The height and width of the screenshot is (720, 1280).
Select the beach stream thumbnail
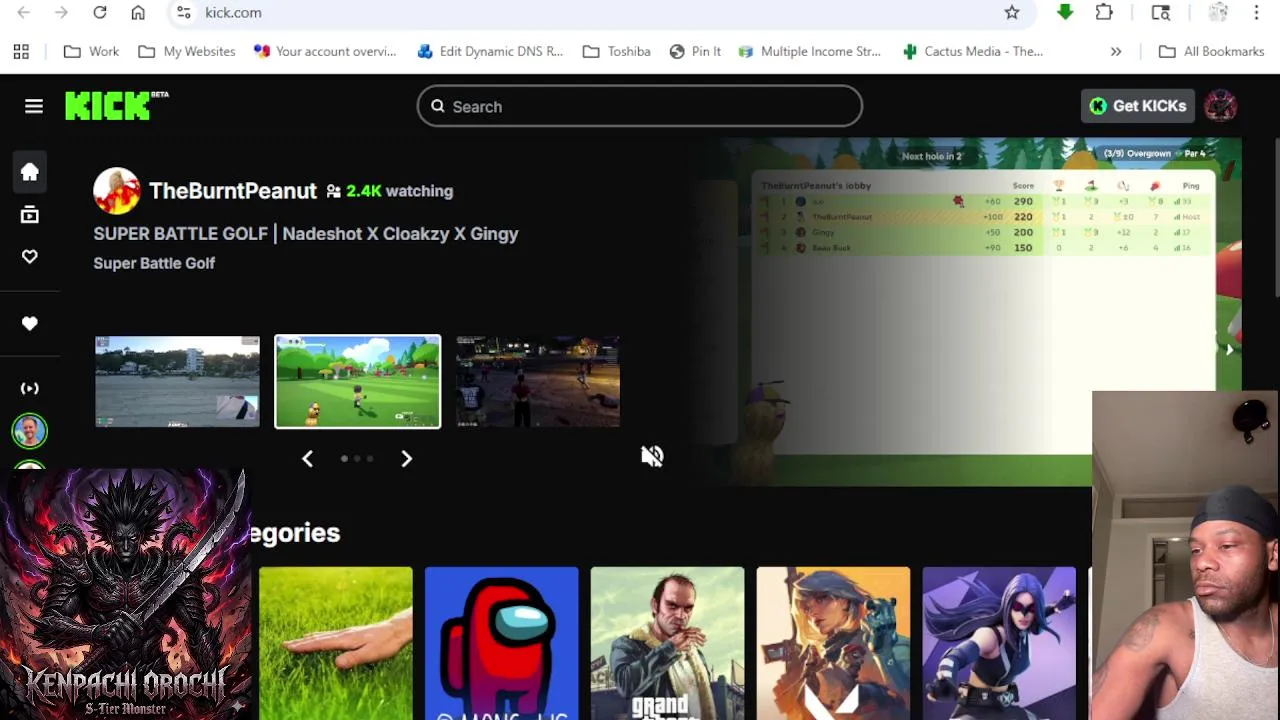(177, 381)
